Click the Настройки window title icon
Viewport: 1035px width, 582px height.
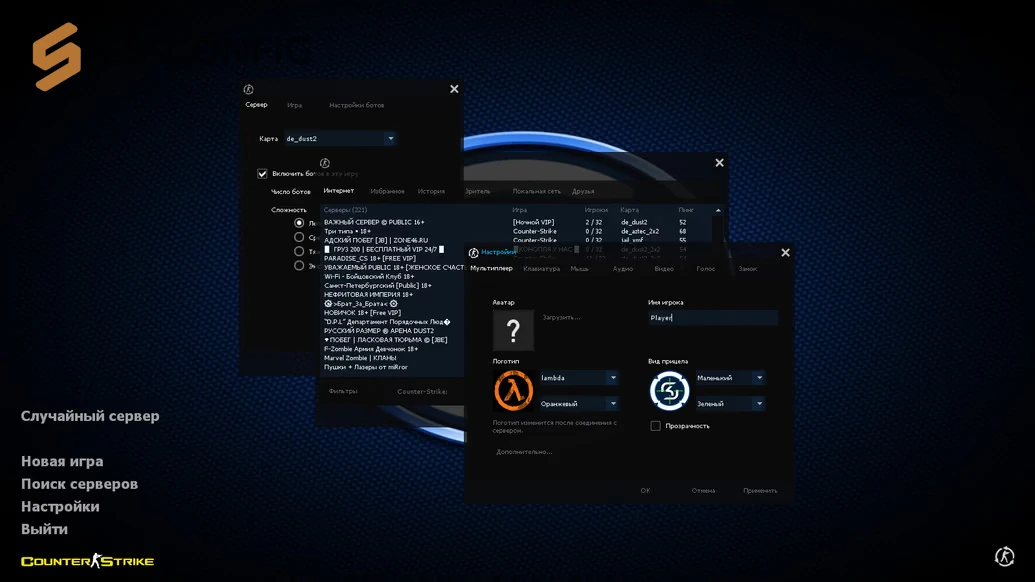click(474, 253)
